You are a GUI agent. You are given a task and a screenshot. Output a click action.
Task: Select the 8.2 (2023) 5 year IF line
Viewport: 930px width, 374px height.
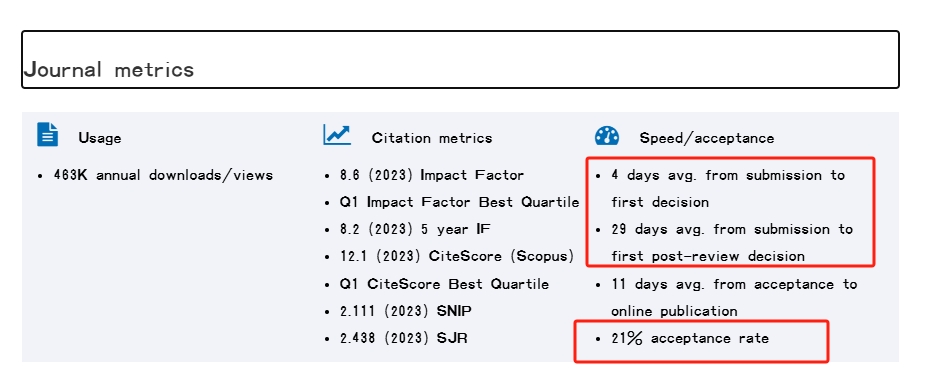[415, 229]
